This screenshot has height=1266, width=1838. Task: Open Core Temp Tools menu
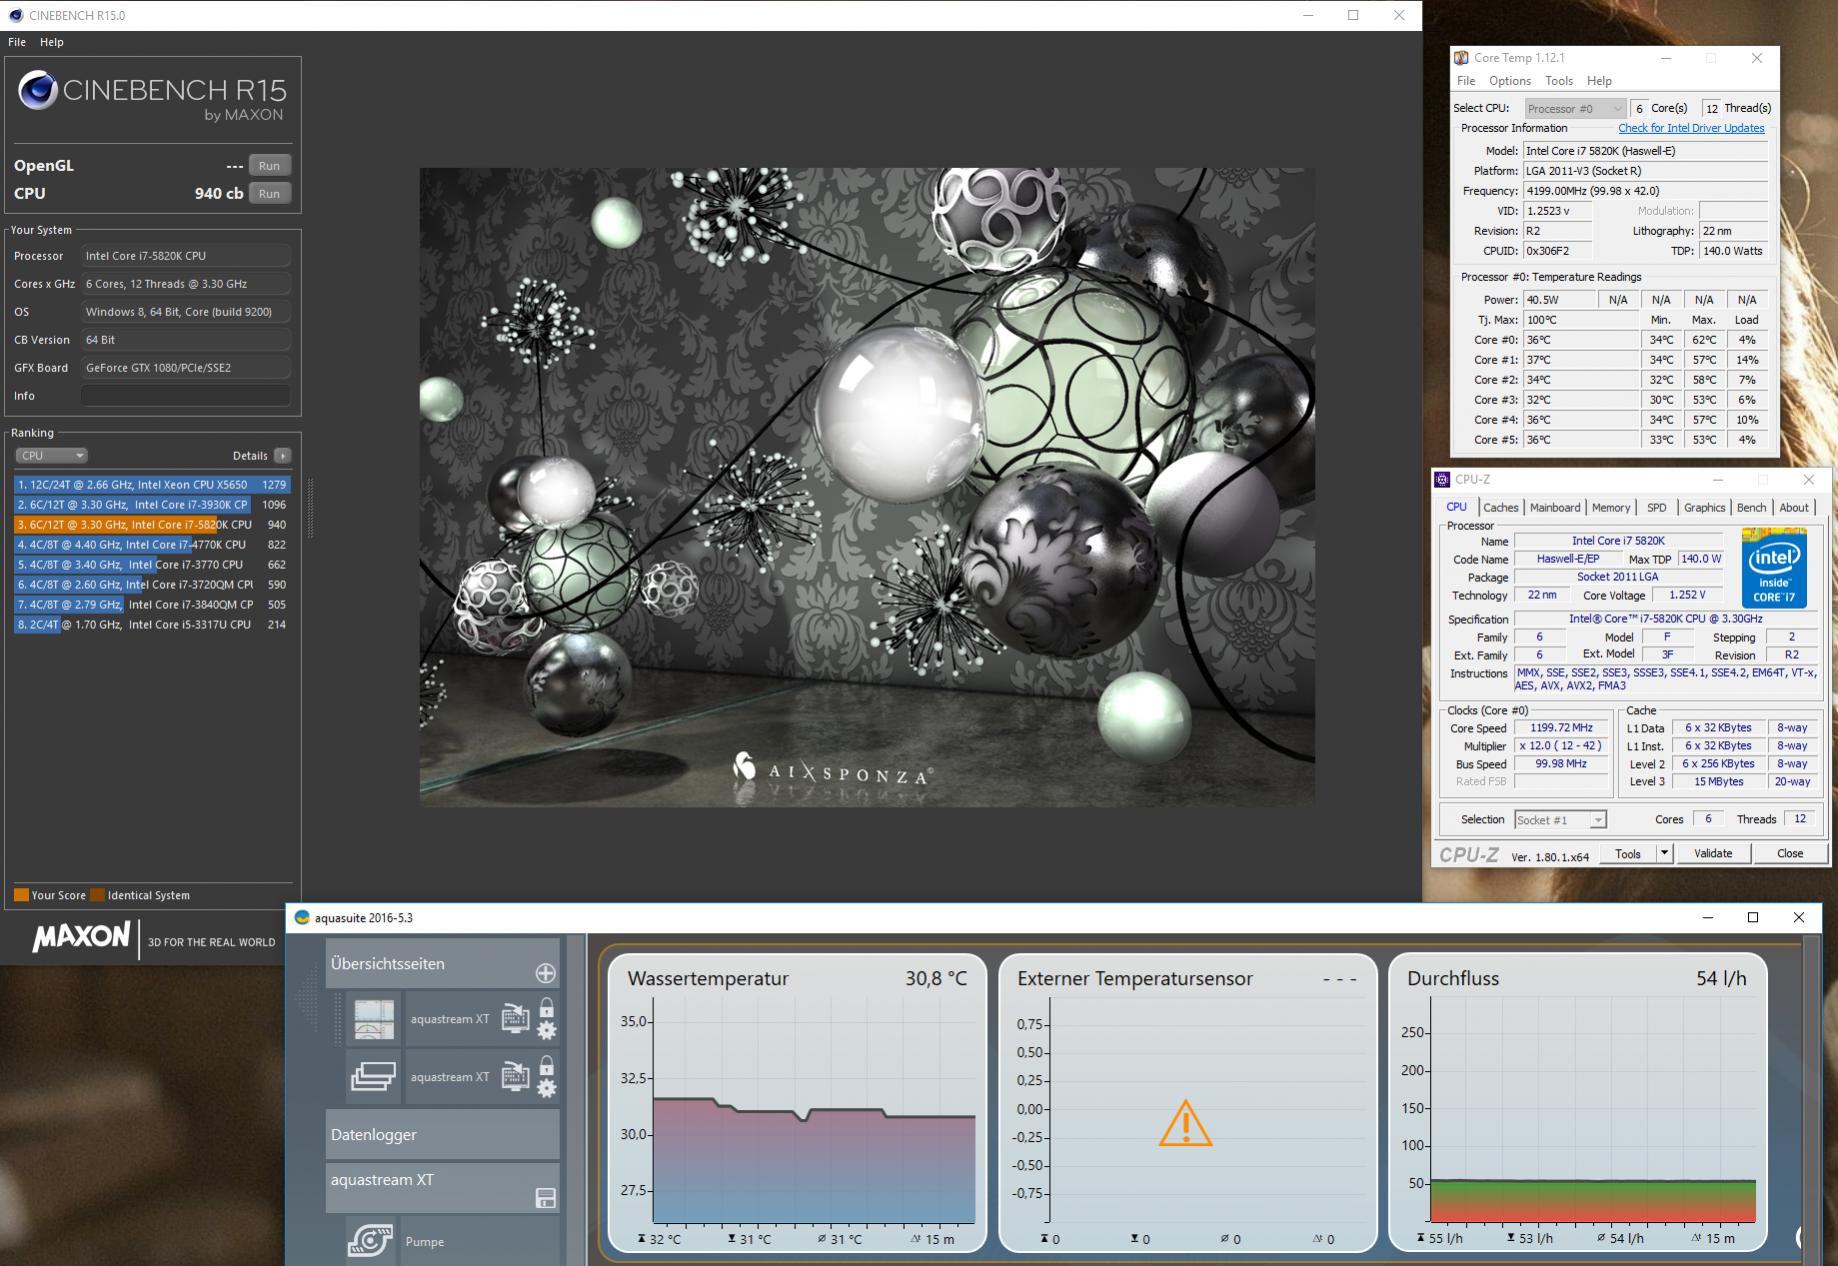coord(1558,81)
